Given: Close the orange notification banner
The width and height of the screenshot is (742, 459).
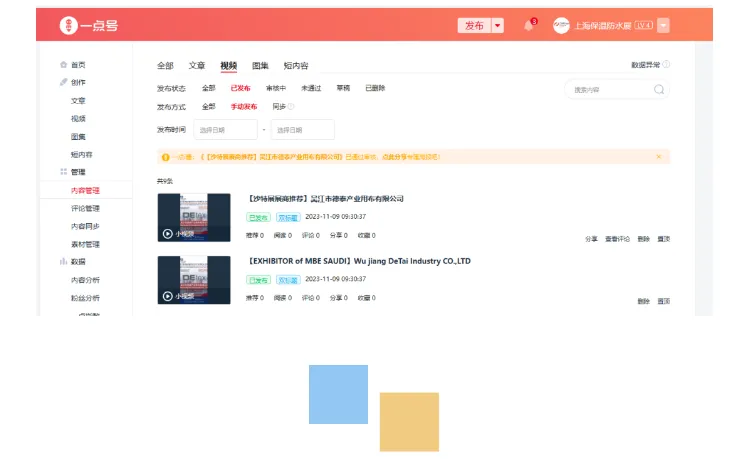Looking at the screenshot, I should tap(659, 157).
